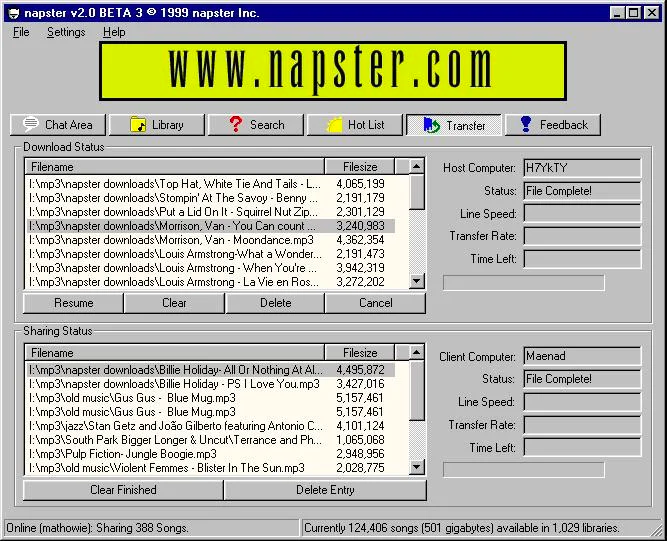The width and height of the screenshot is (667, 541).
Task: Click the download progress bar
Action: [x=524, y=283]
